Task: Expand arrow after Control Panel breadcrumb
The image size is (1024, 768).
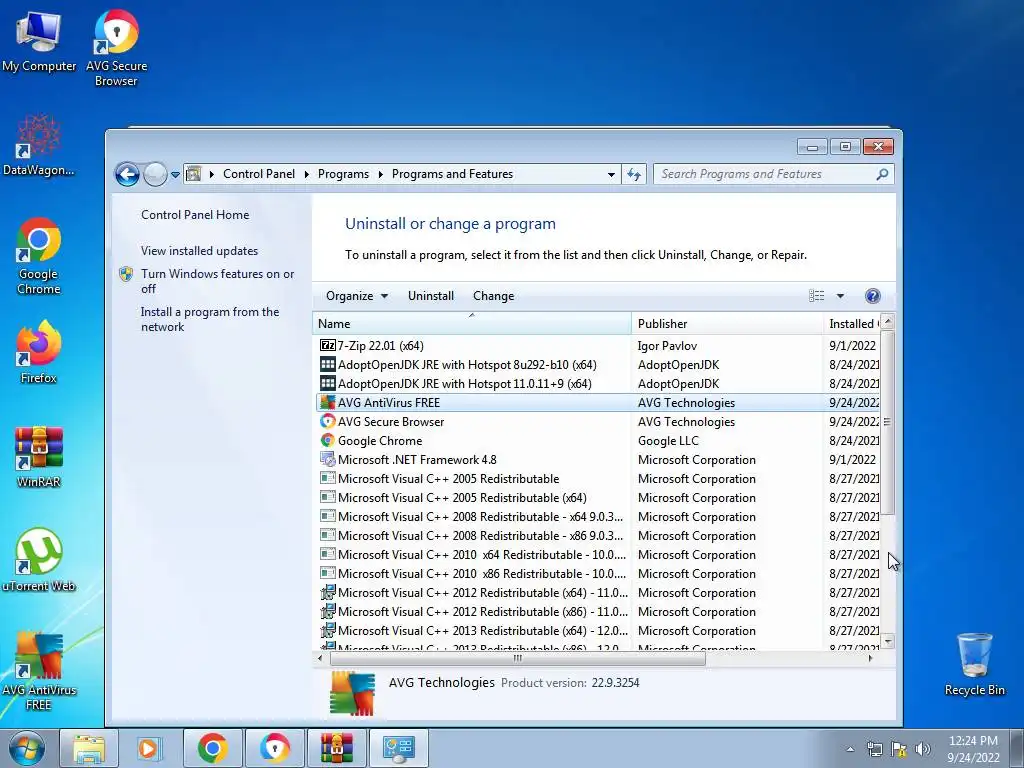Action: click(x=306, y=174)
